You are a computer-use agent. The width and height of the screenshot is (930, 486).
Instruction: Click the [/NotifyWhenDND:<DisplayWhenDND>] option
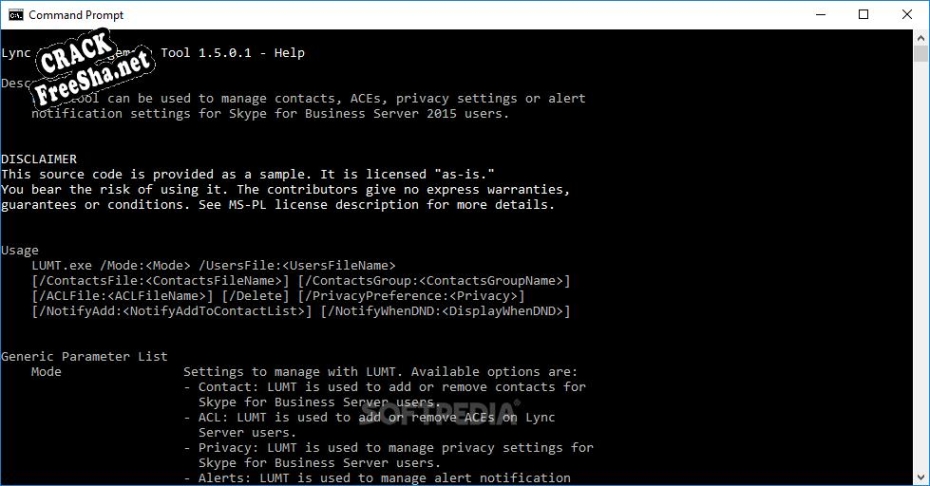coord(445,311)
